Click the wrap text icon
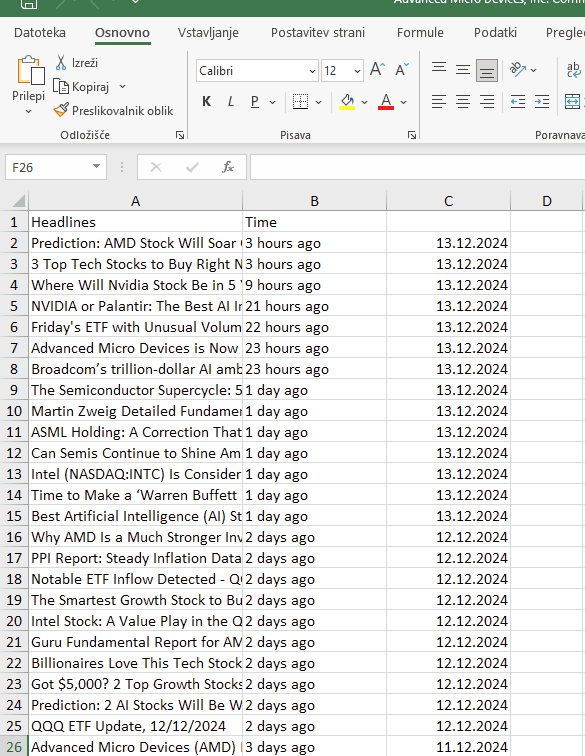 click(573, 70)
